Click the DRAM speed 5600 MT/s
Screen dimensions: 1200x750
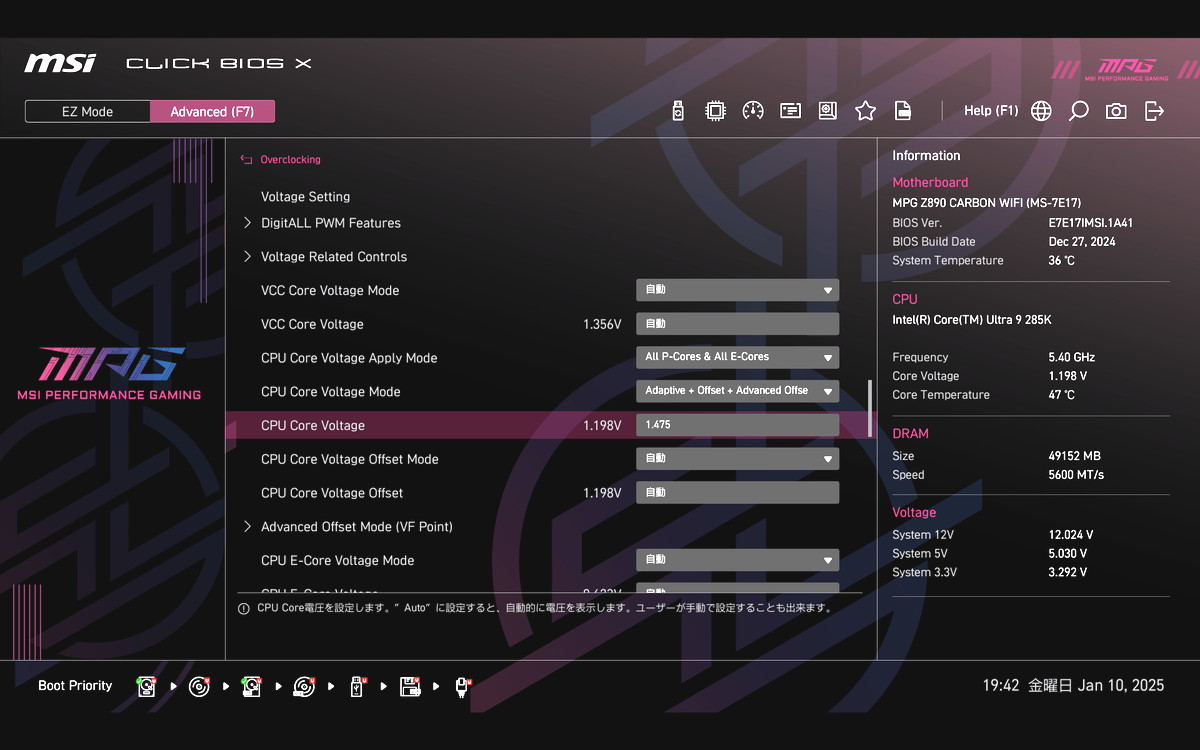[x=1076, y=475]
